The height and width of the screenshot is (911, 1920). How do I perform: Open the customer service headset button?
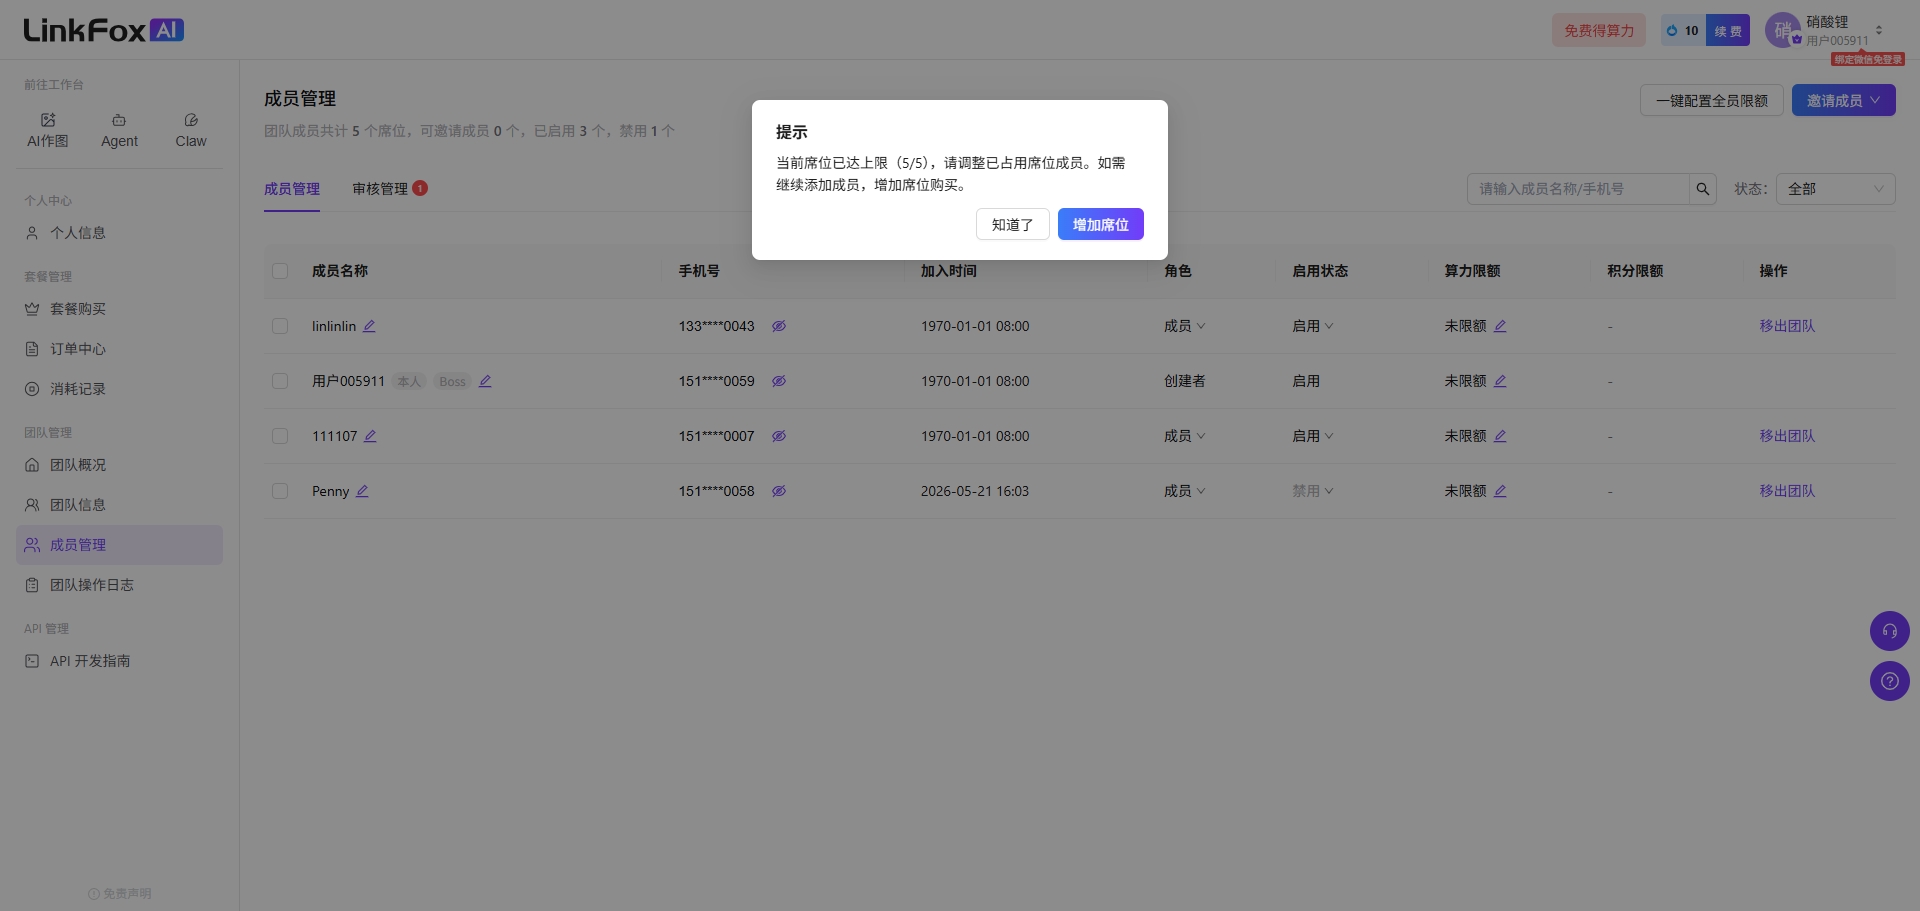1890,631
